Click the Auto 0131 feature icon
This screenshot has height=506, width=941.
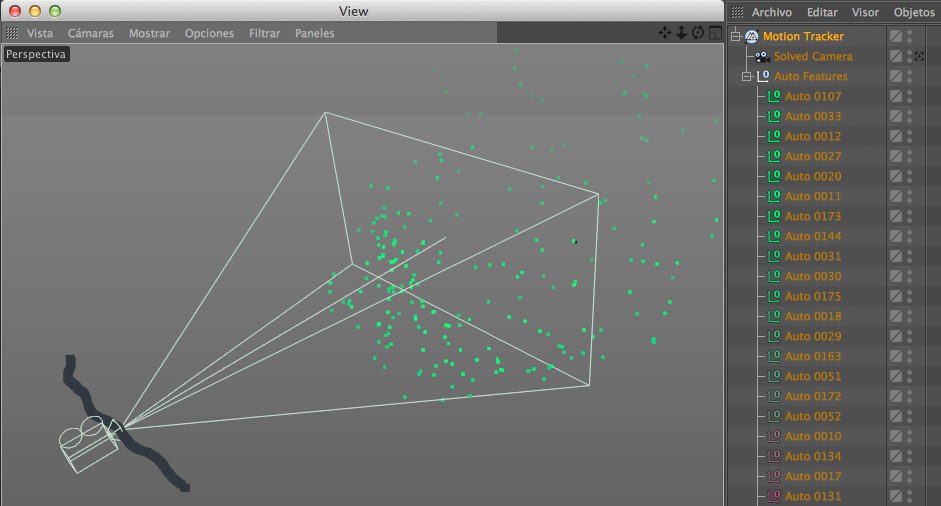(x=774, y=496)
